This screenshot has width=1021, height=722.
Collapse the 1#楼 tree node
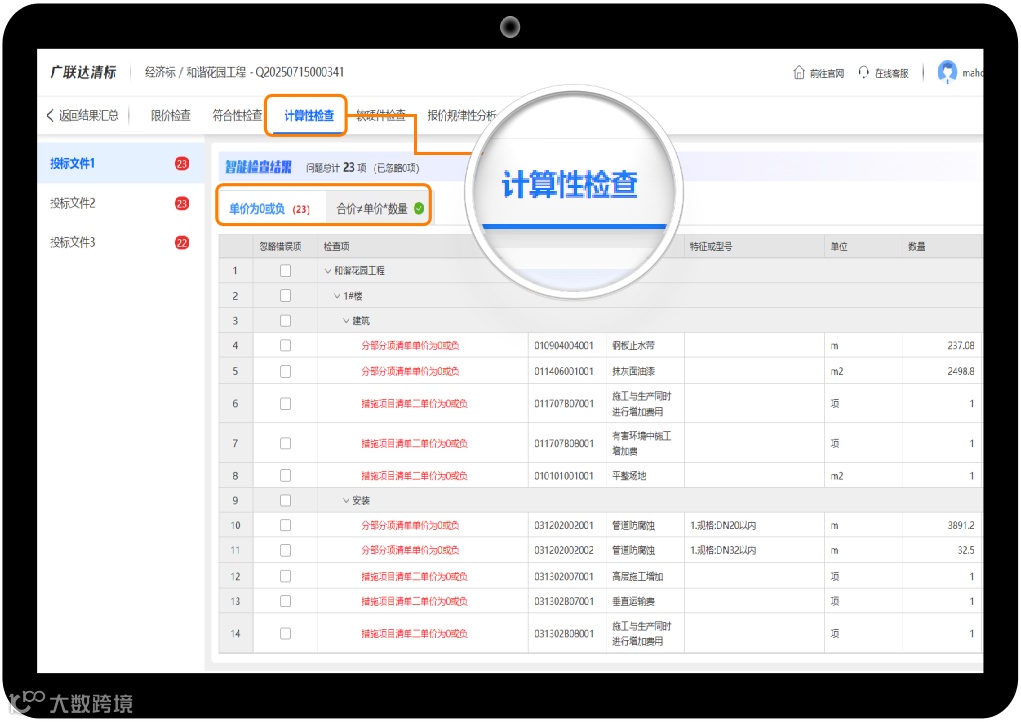pos(337,296)
